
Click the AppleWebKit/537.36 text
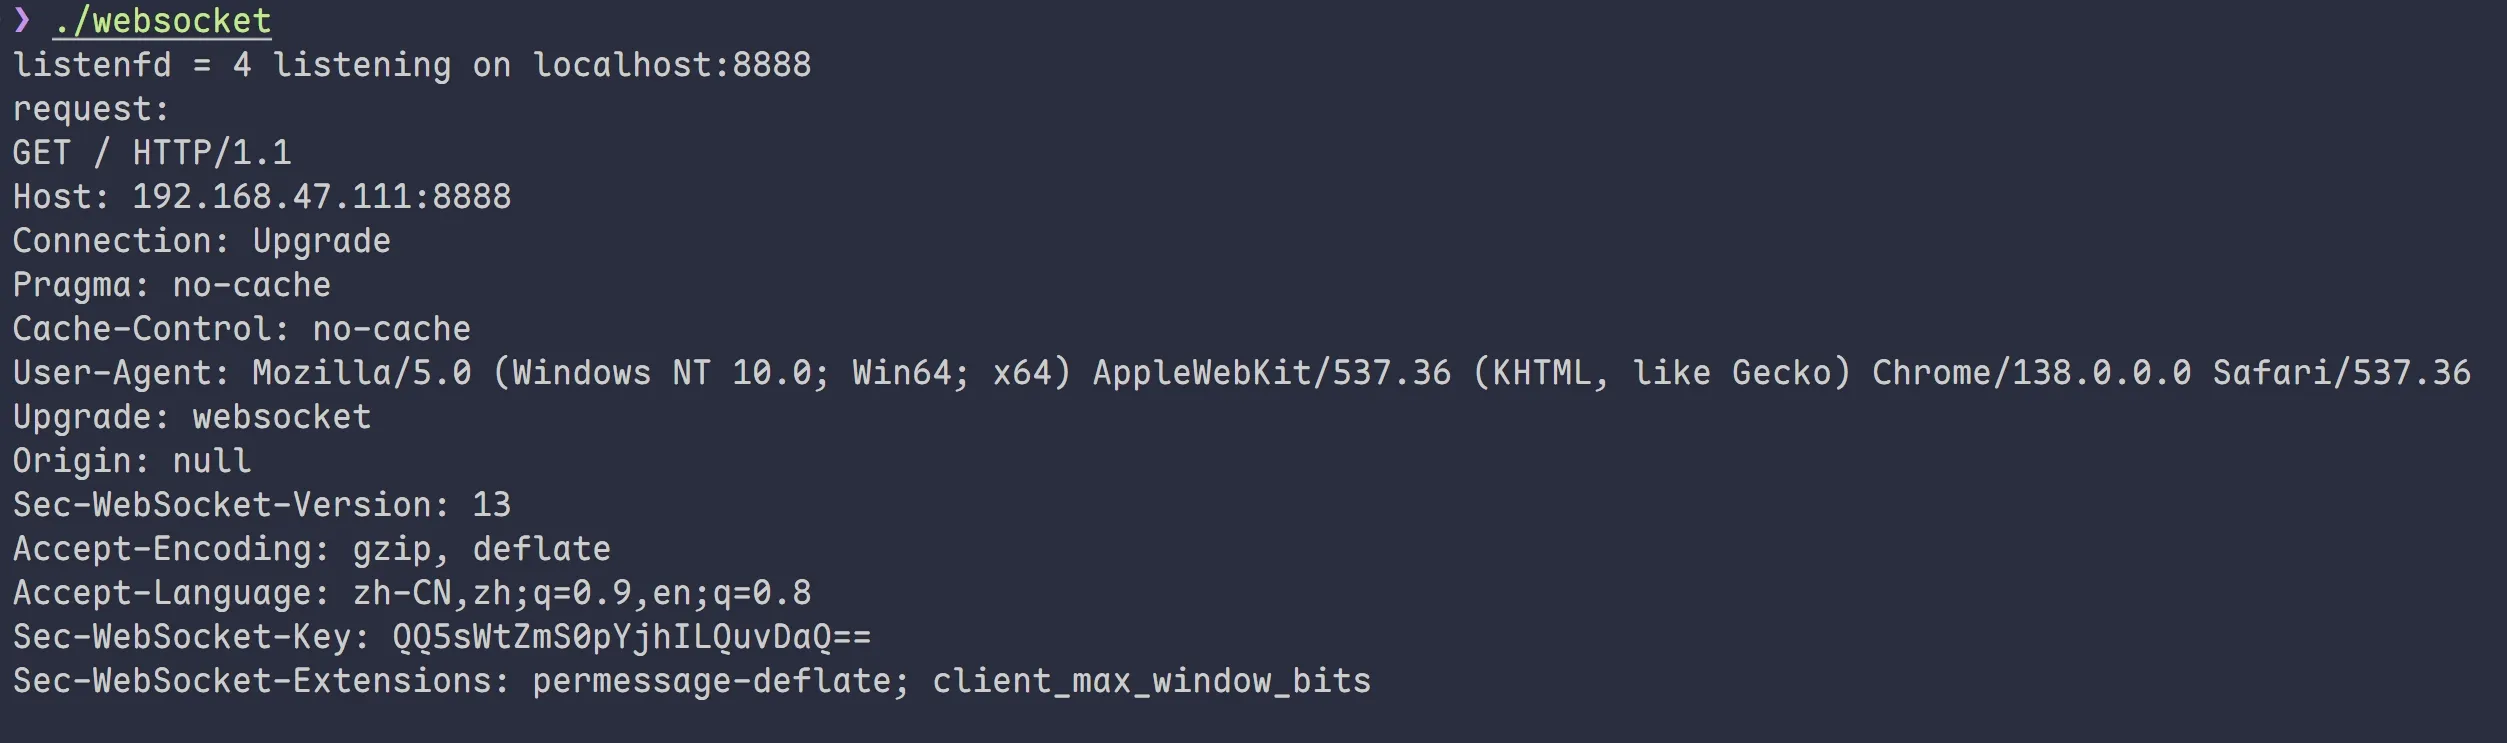(x=1271, y=373)
